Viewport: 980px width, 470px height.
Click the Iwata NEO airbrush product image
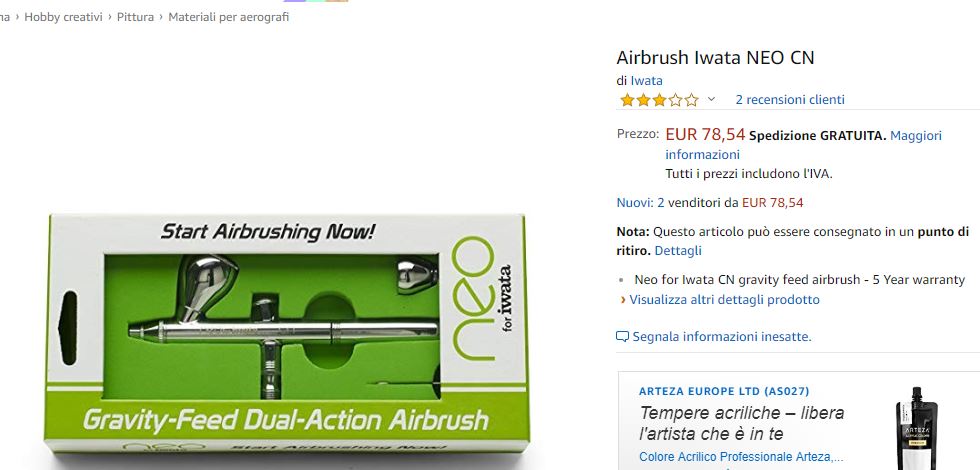point(286,334)
